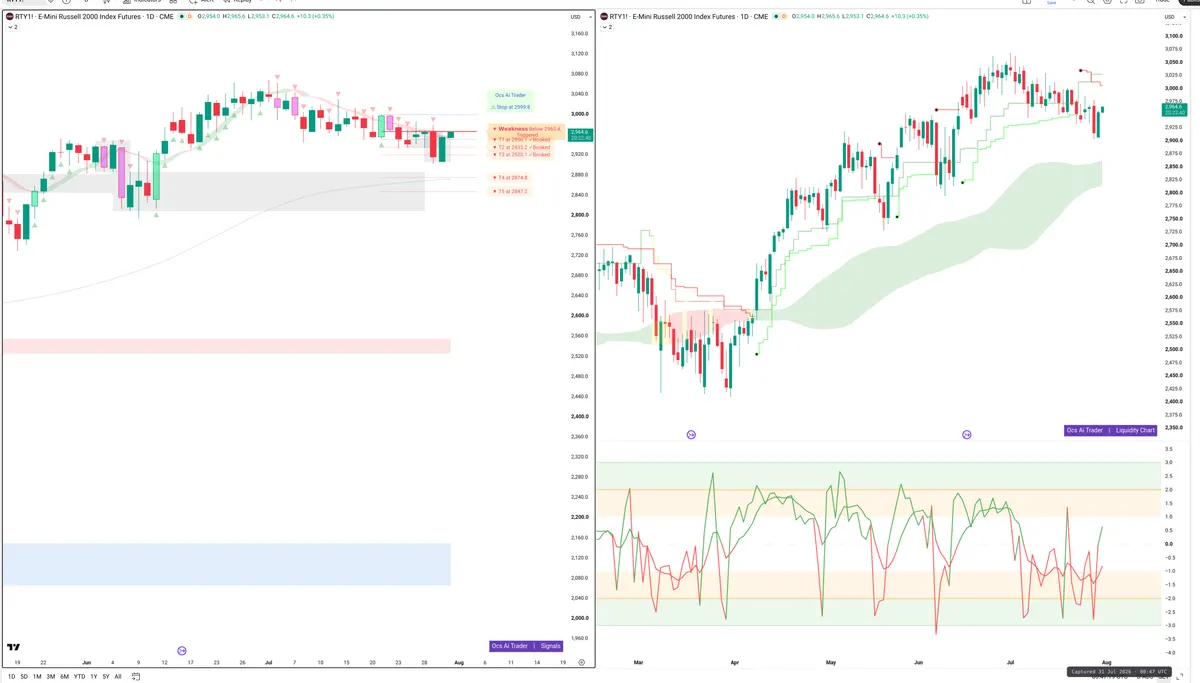Click orange D delayed-data badge in right chart
This screenshot has height=683, width=1200.
[x=782, y=17]
